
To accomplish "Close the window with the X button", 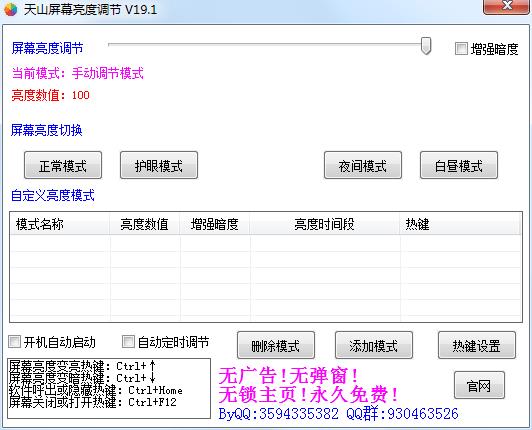I will (x=507, y=6).
